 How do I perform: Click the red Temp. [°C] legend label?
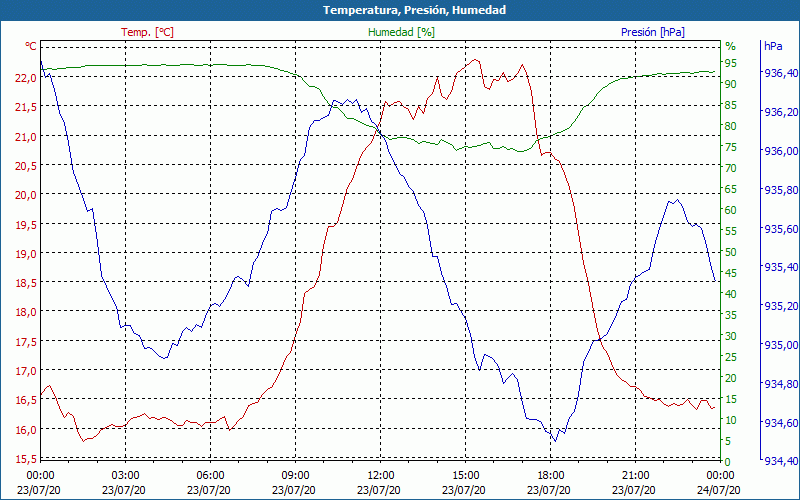(x=147, y=32)
